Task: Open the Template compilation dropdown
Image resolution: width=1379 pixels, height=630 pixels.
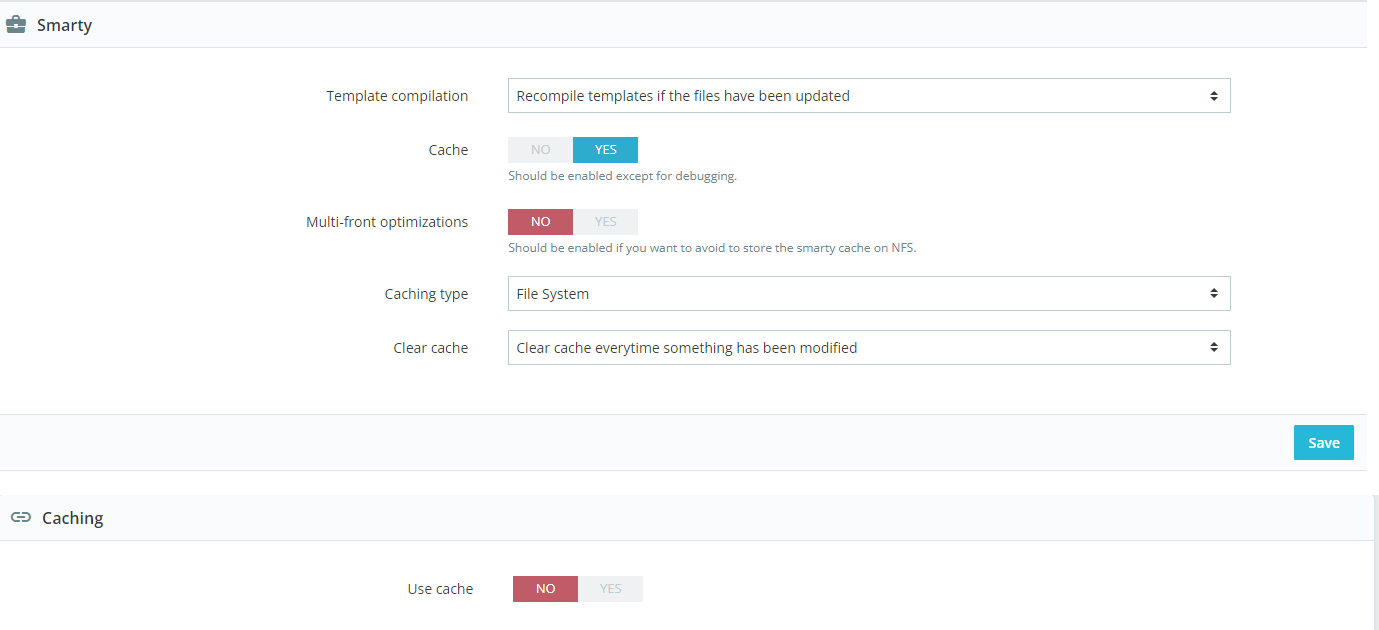Action: tap(868, 96)
